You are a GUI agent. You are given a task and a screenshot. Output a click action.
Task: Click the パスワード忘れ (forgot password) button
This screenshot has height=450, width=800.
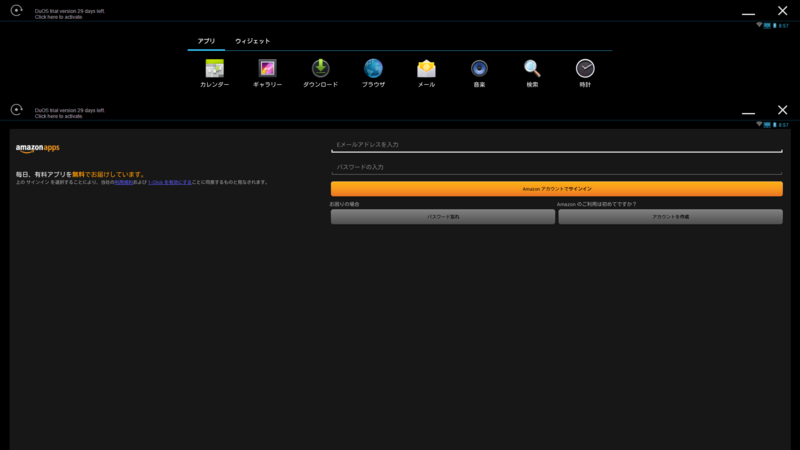tap(443, 217)
